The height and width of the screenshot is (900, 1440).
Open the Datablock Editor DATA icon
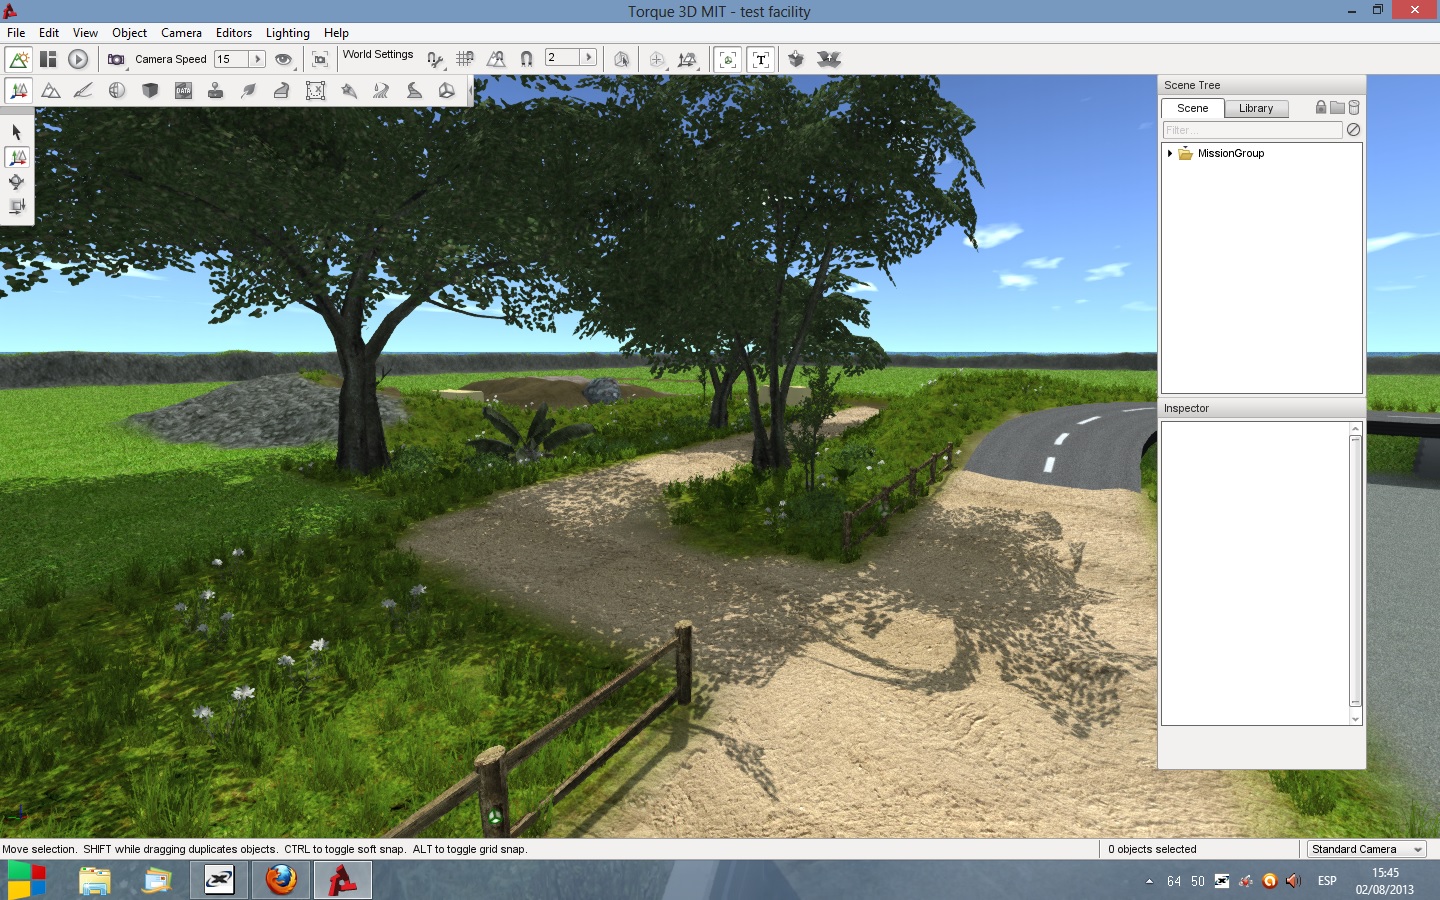pyautogui.click(x=183, y=91)
